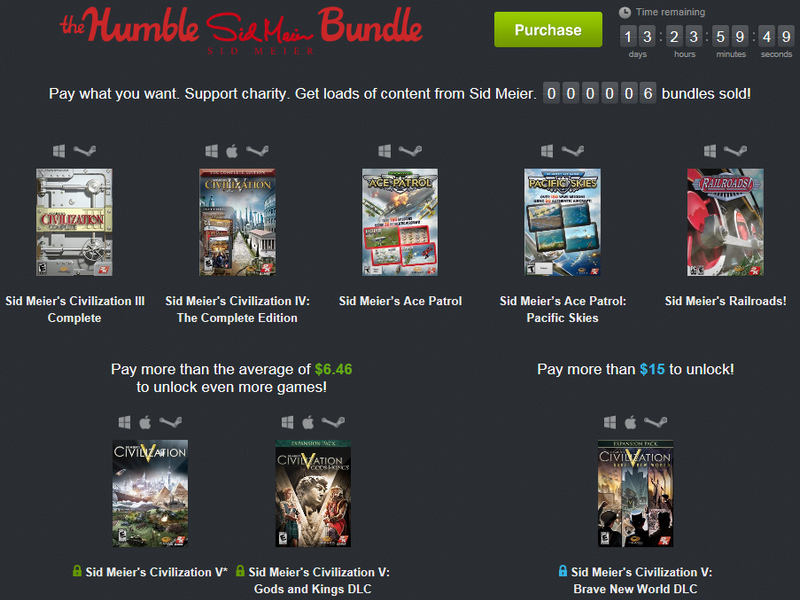Click the Steam icon above Civilization III Complete

coord(85,151)
